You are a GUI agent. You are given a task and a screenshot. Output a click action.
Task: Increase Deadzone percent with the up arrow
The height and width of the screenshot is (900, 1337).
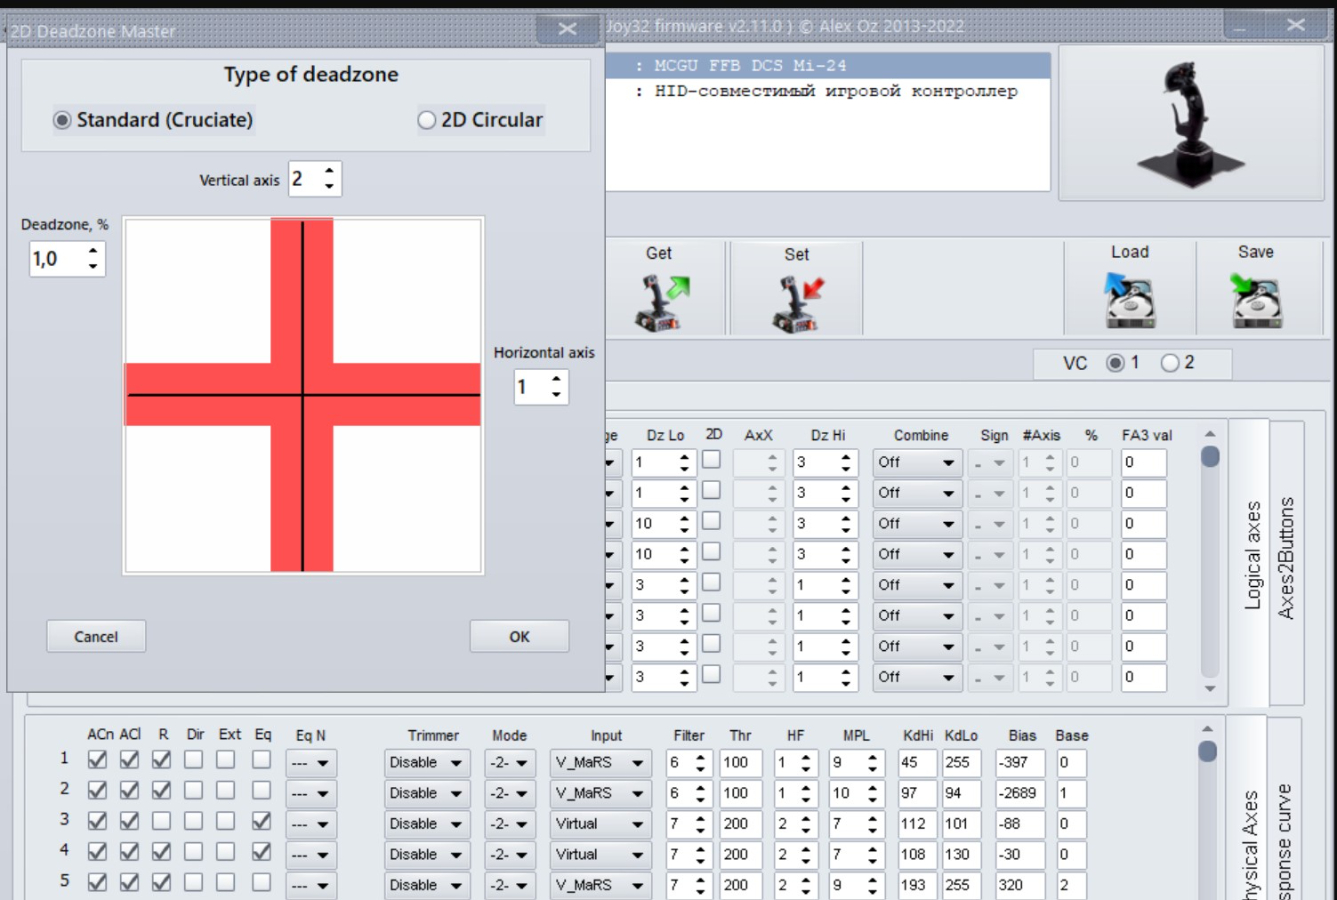93,250
